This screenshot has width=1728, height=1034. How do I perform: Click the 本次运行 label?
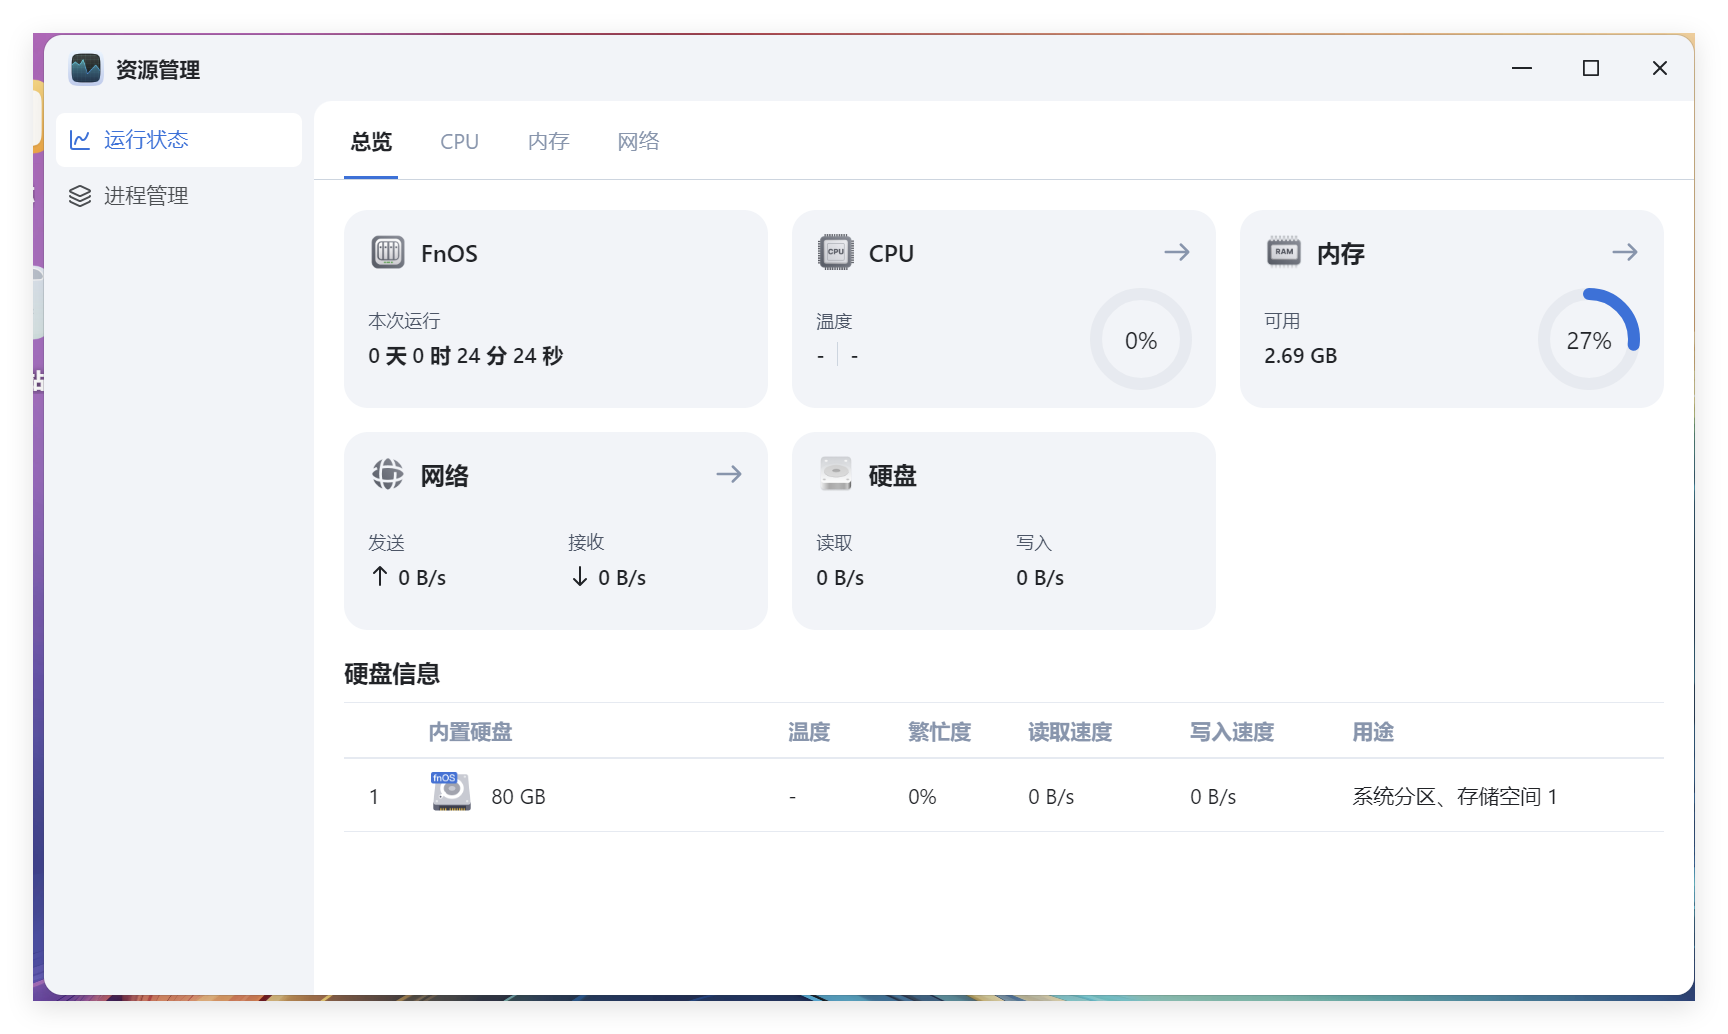point(404,321)
